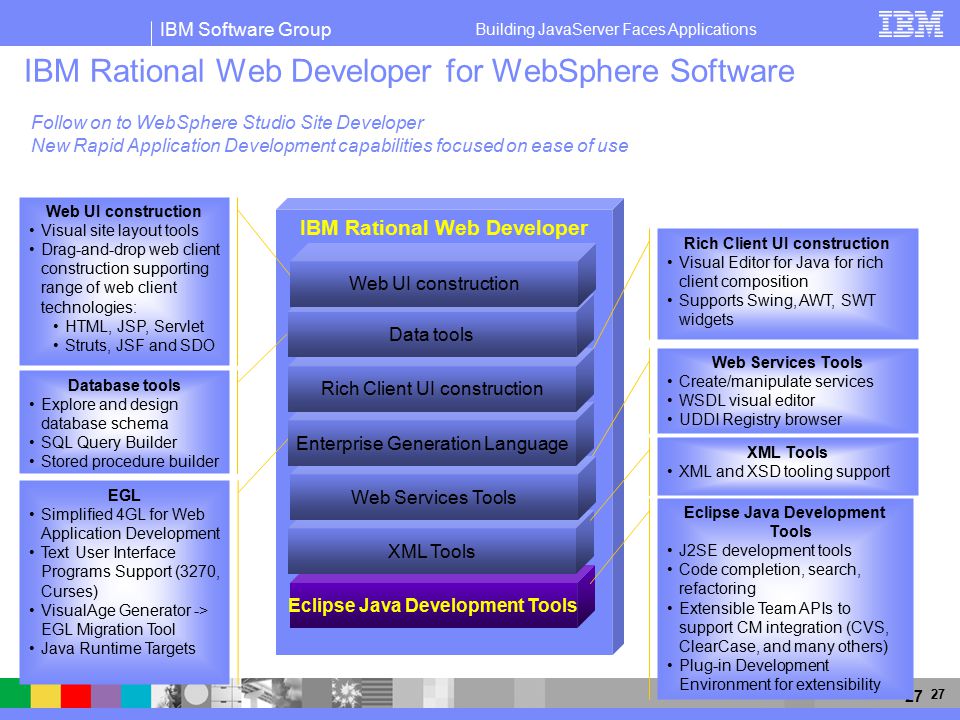Click the 'EGL' box heading

pos(124,495)
